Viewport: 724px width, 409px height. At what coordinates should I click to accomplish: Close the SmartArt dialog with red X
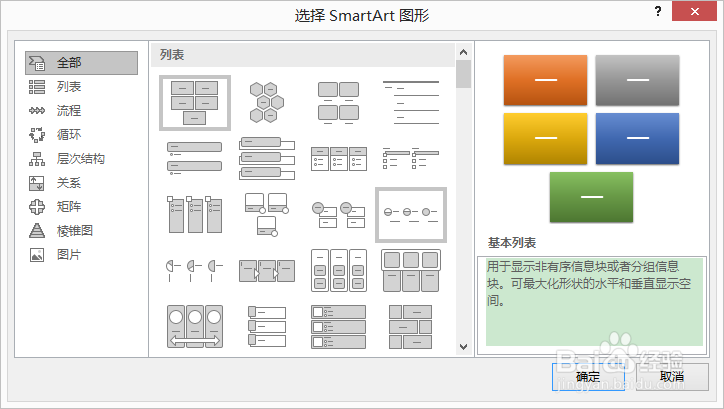click(694, 12)
